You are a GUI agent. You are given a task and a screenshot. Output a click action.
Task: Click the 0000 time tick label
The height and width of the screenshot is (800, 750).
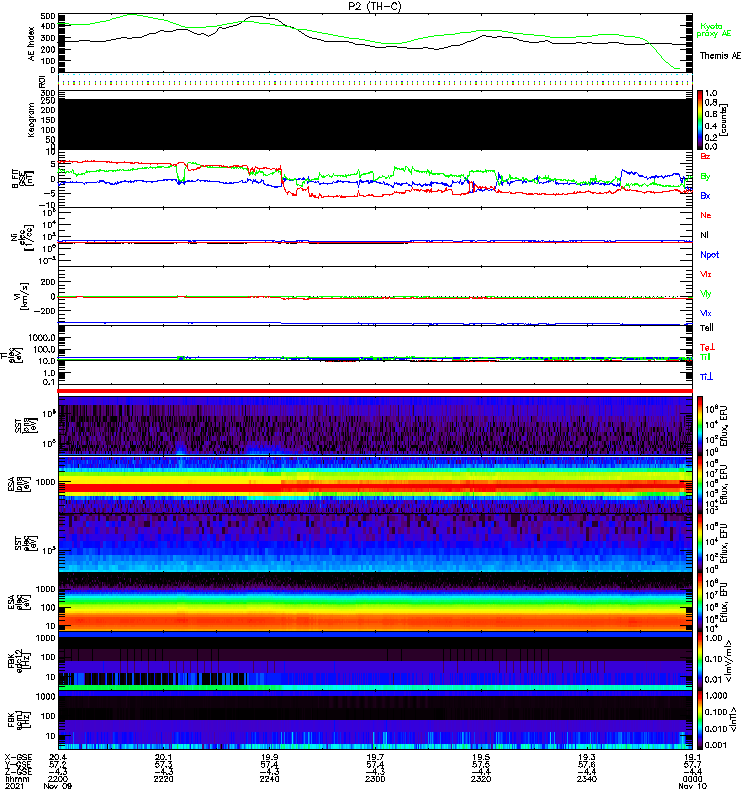coord(692,779)
